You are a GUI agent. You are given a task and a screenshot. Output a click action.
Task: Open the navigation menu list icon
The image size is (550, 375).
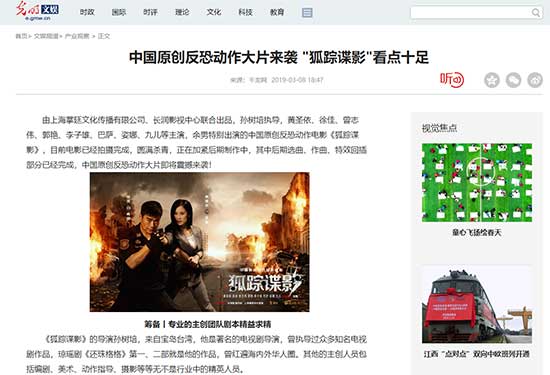(307, 13)
